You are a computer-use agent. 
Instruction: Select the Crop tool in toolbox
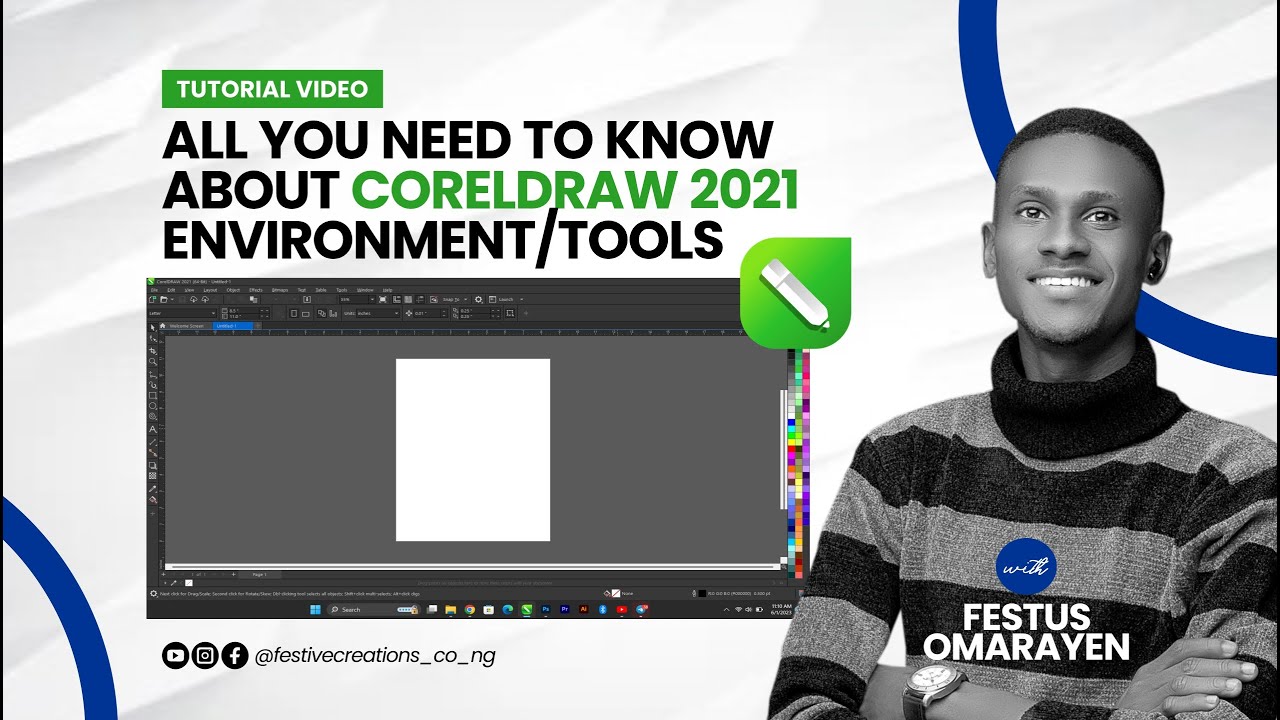tap(153, 351)
